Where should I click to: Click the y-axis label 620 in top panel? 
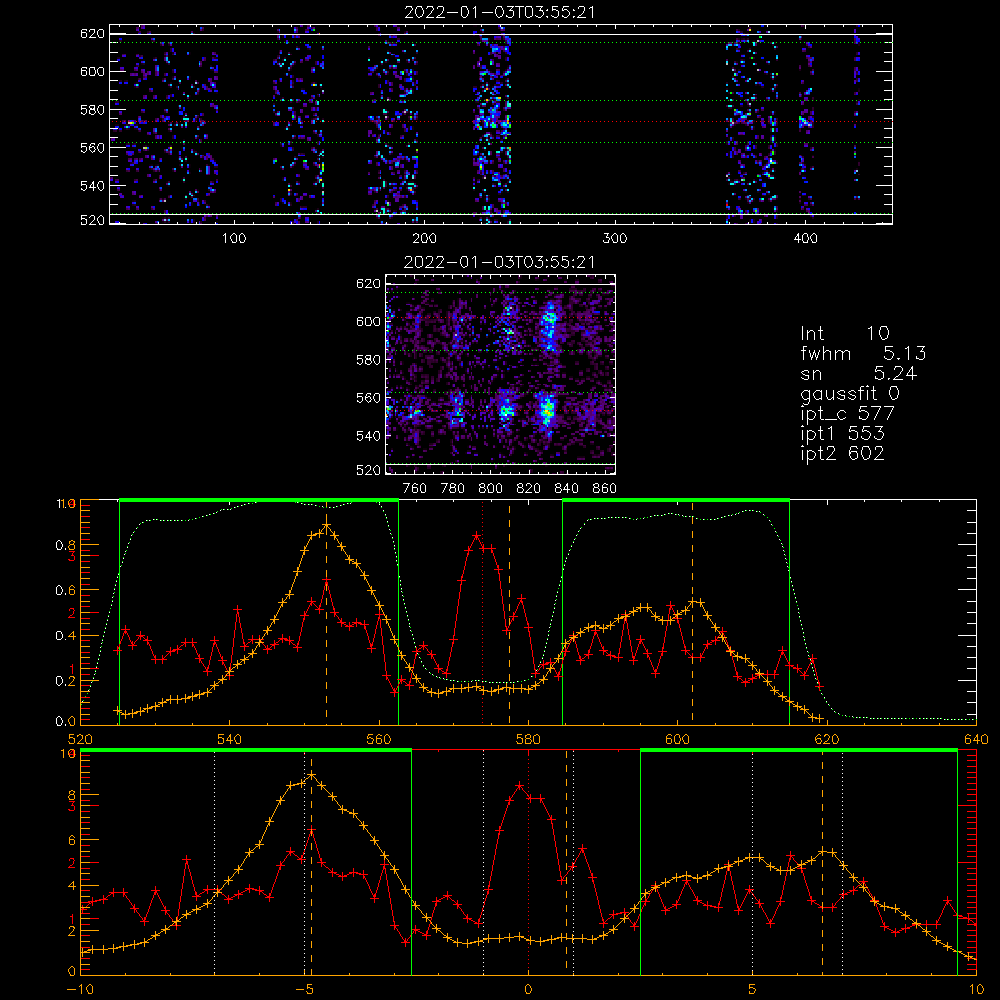click(x=92, y=33)
